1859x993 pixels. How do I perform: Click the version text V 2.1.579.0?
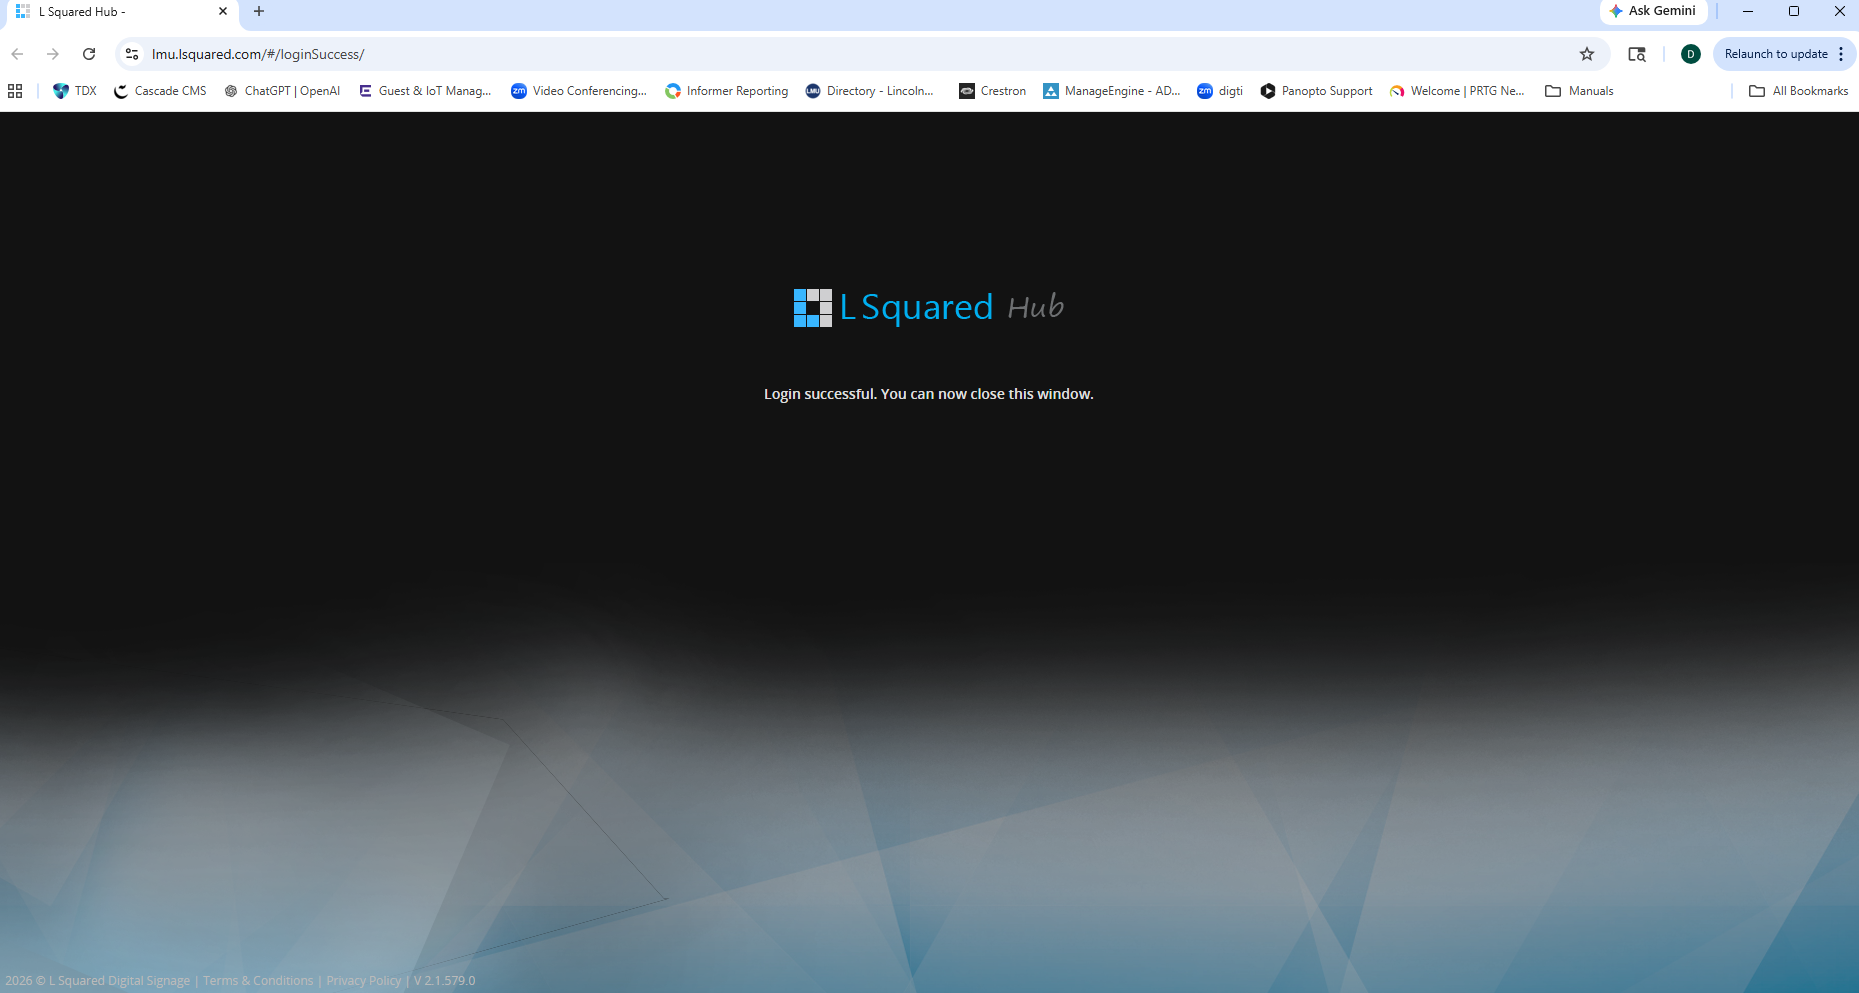coord(445,981)
